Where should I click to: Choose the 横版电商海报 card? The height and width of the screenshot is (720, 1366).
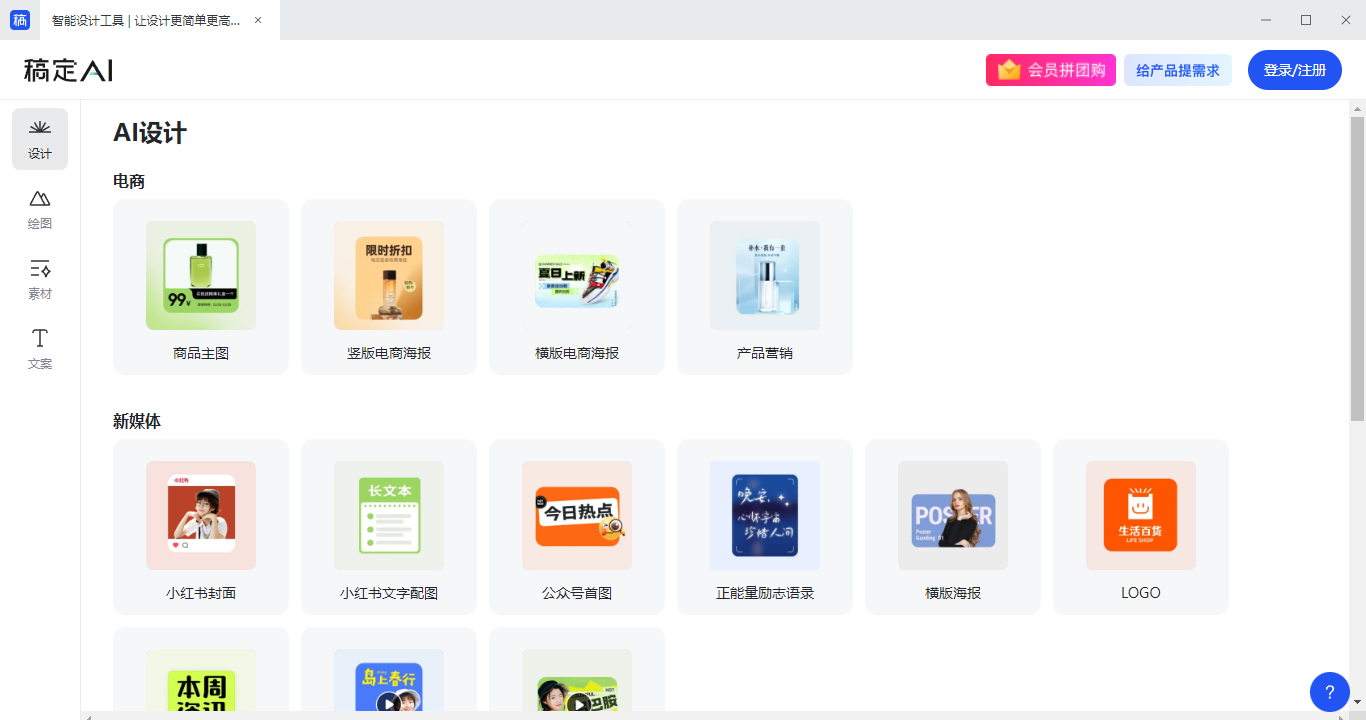(576, 286)
